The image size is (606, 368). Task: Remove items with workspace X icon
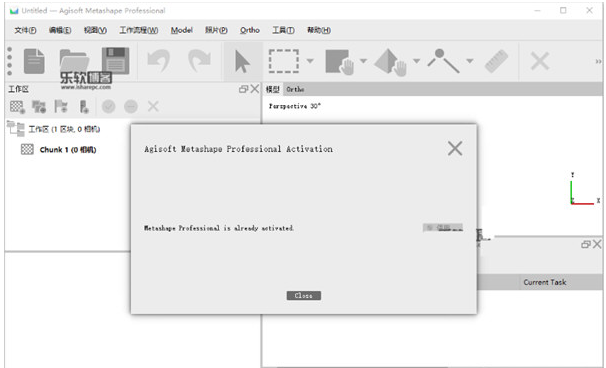153,106
